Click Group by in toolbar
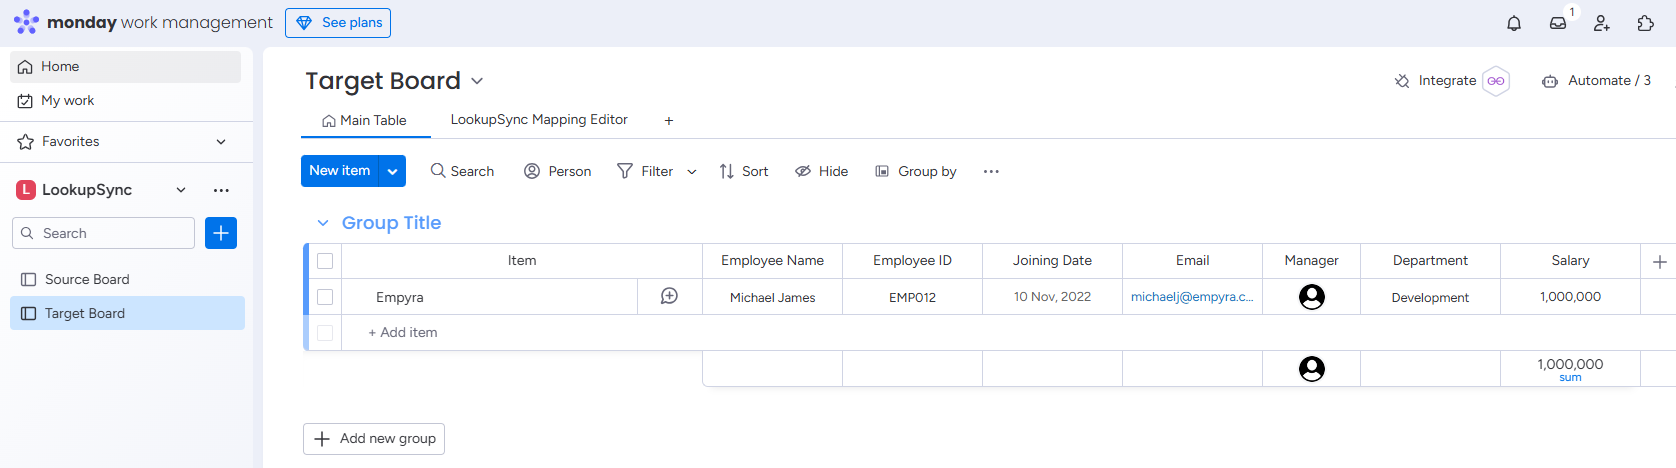 tap(916, 171)
